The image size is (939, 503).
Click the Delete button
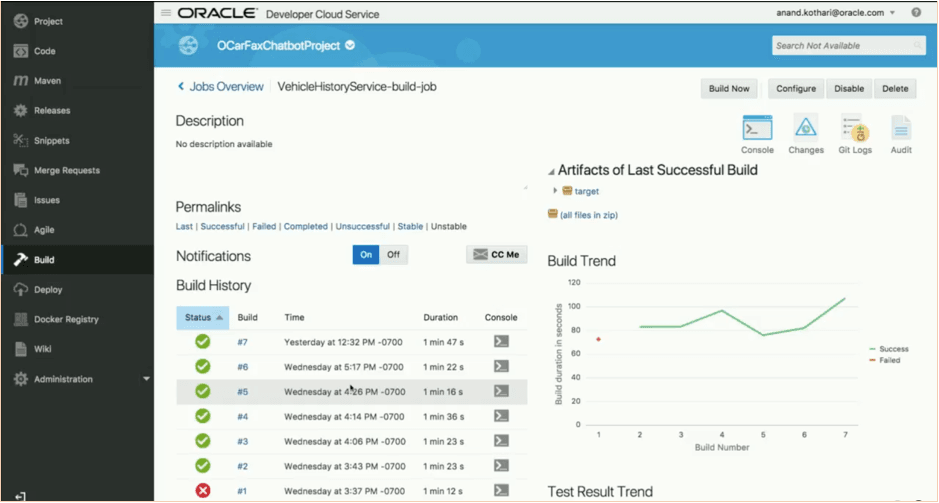pyautogui.click(x=895, y=89)
